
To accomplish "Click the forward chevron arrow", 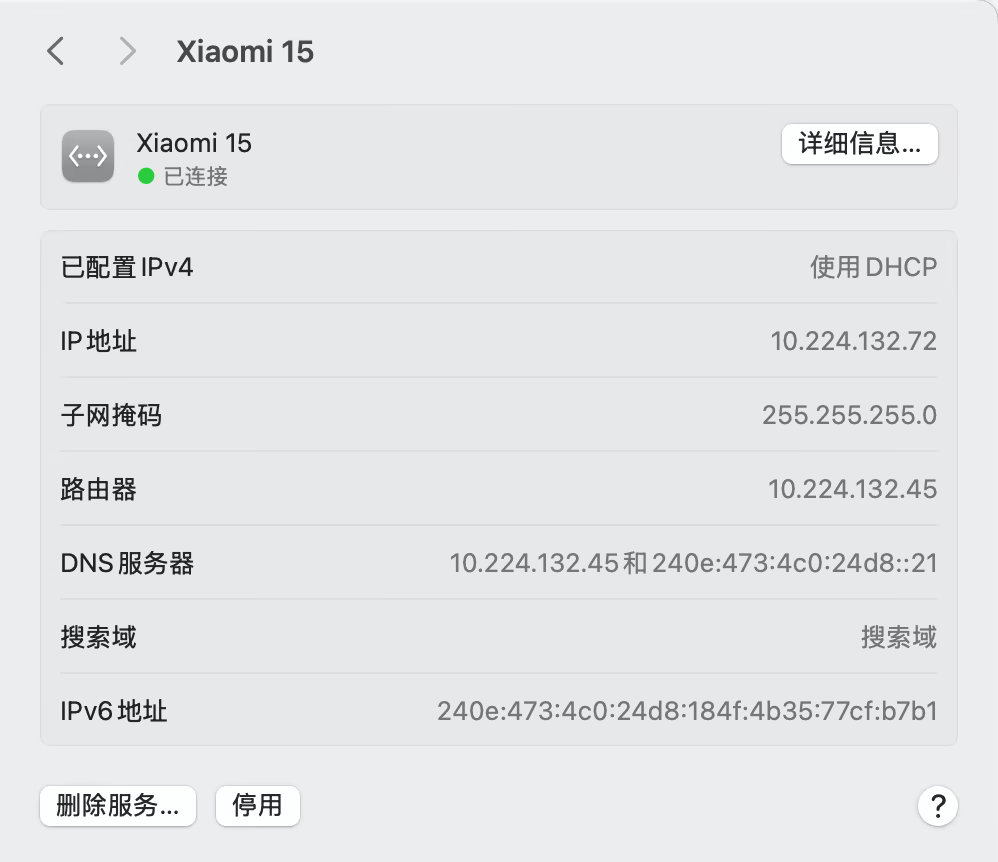I will pyautogui.click(x=127, y=51).
